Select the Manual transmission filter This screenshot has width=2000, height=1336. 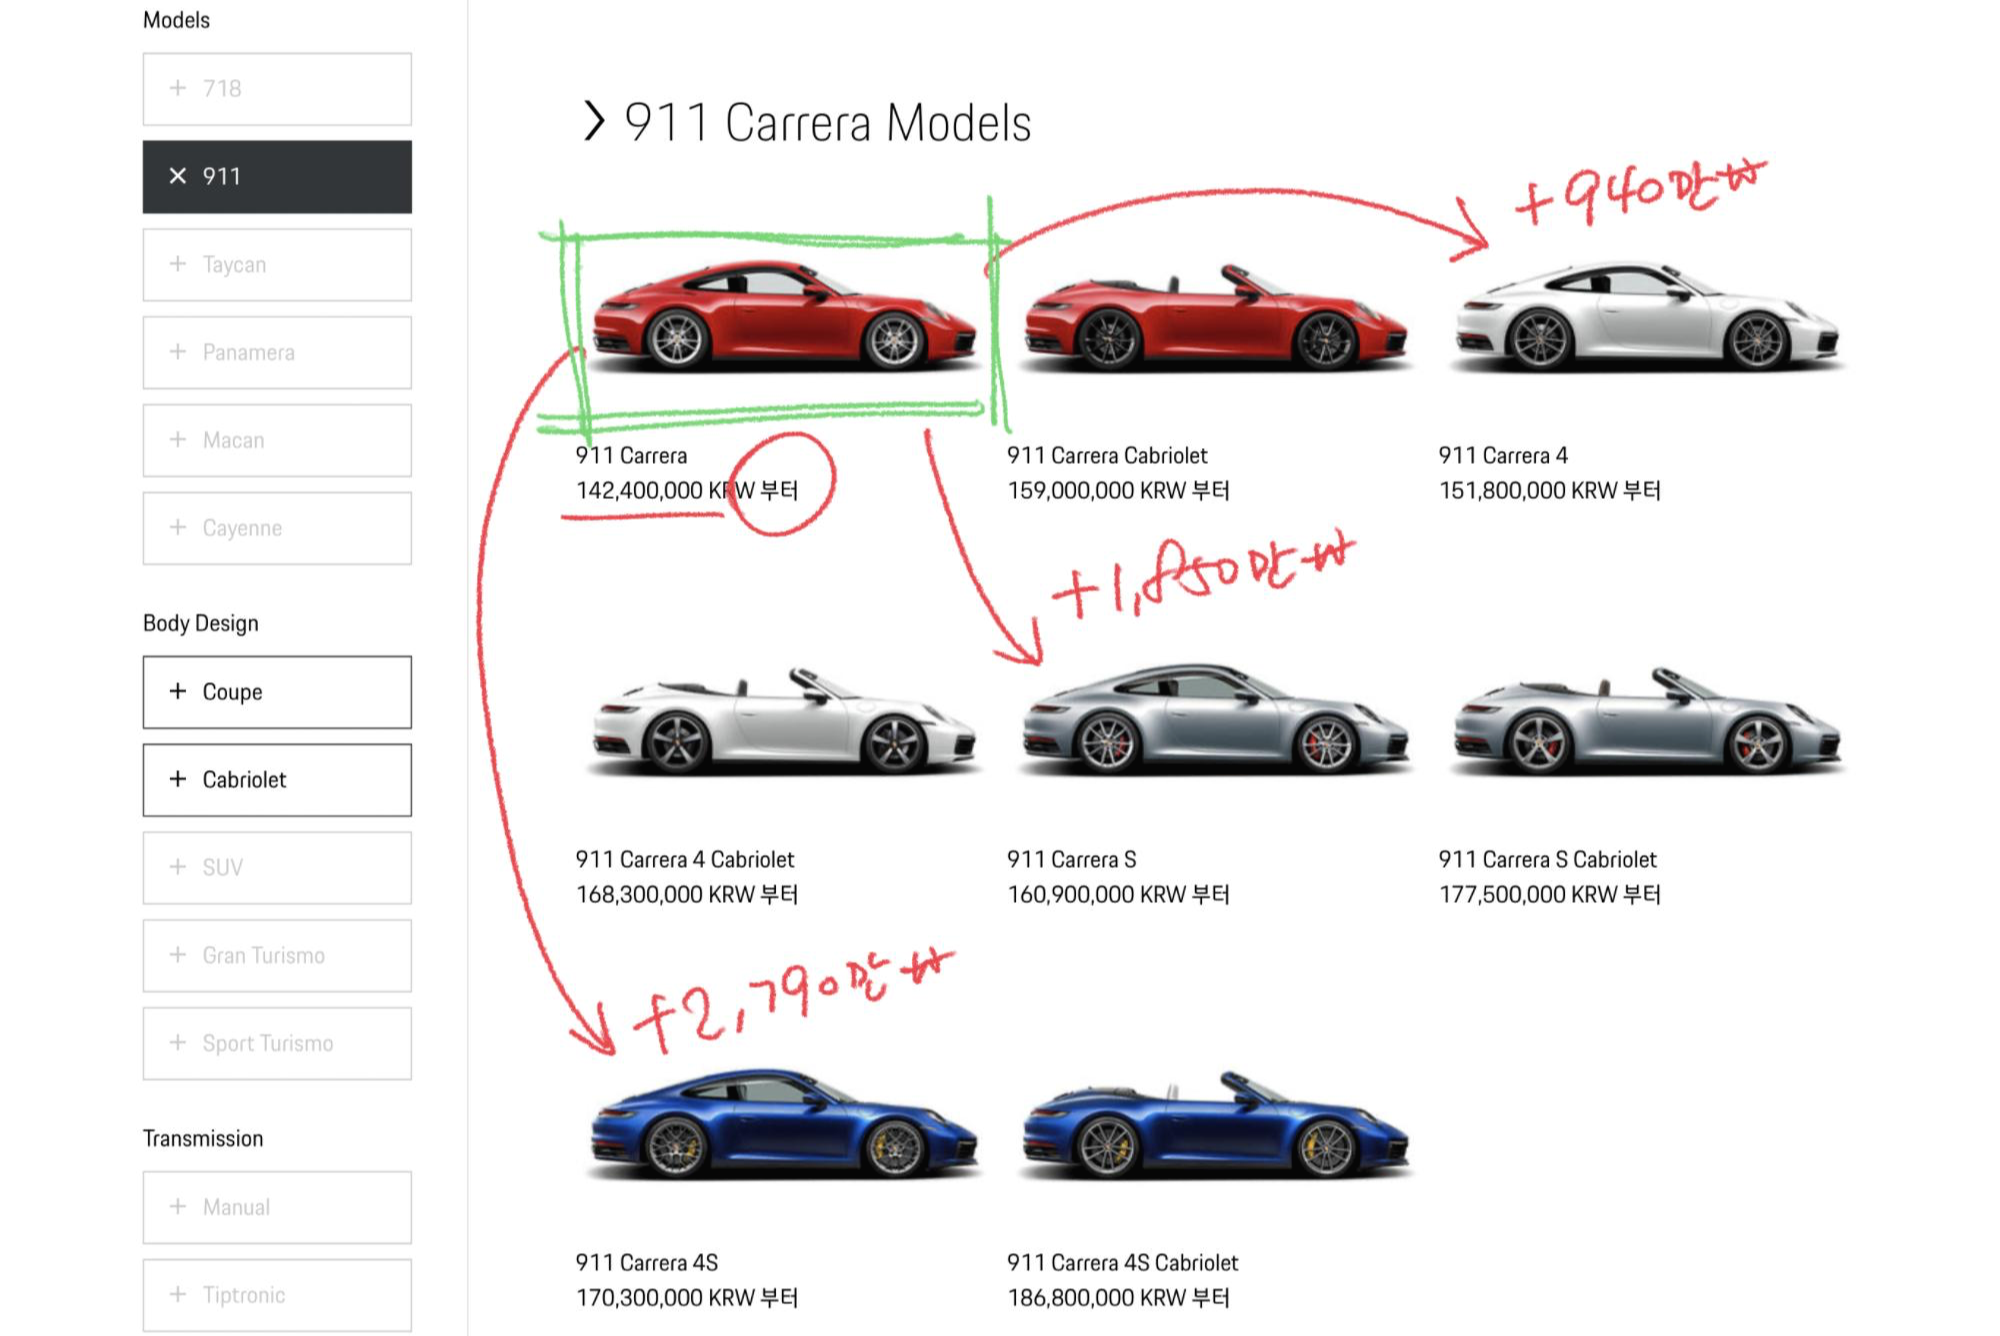pyautogui.click(x=277, y=1207)
